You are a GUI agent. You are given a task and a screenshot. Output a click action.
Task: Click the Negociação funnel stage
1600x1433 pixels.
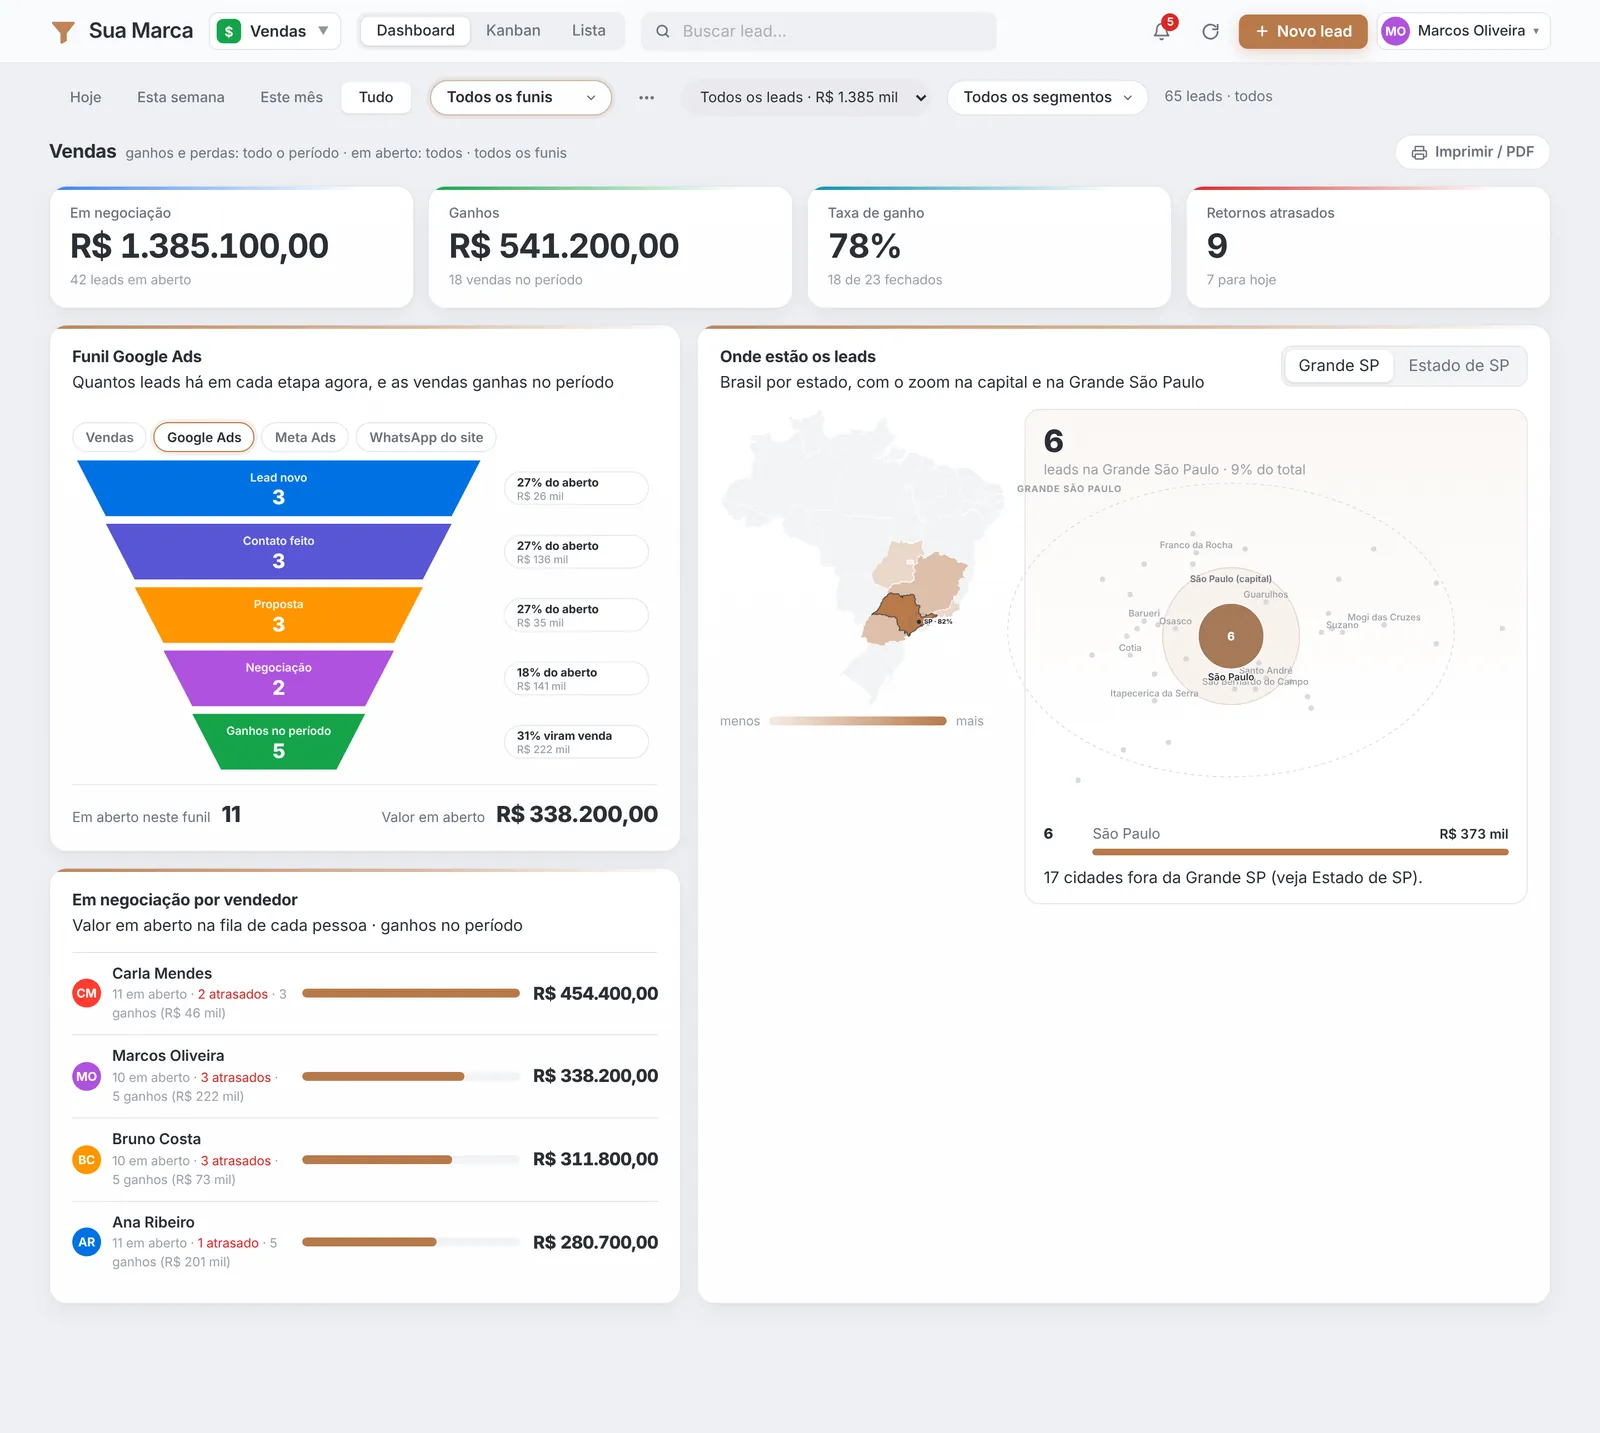278,678
